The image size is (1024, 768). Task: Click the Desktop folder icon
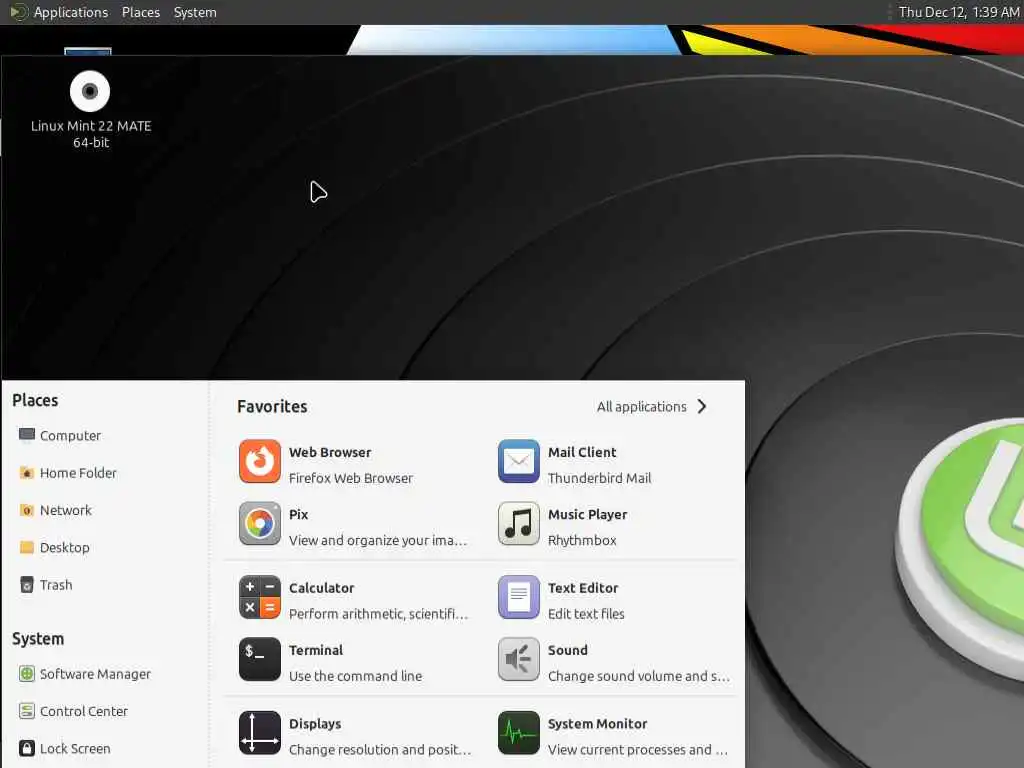click(x=27, y=547)
